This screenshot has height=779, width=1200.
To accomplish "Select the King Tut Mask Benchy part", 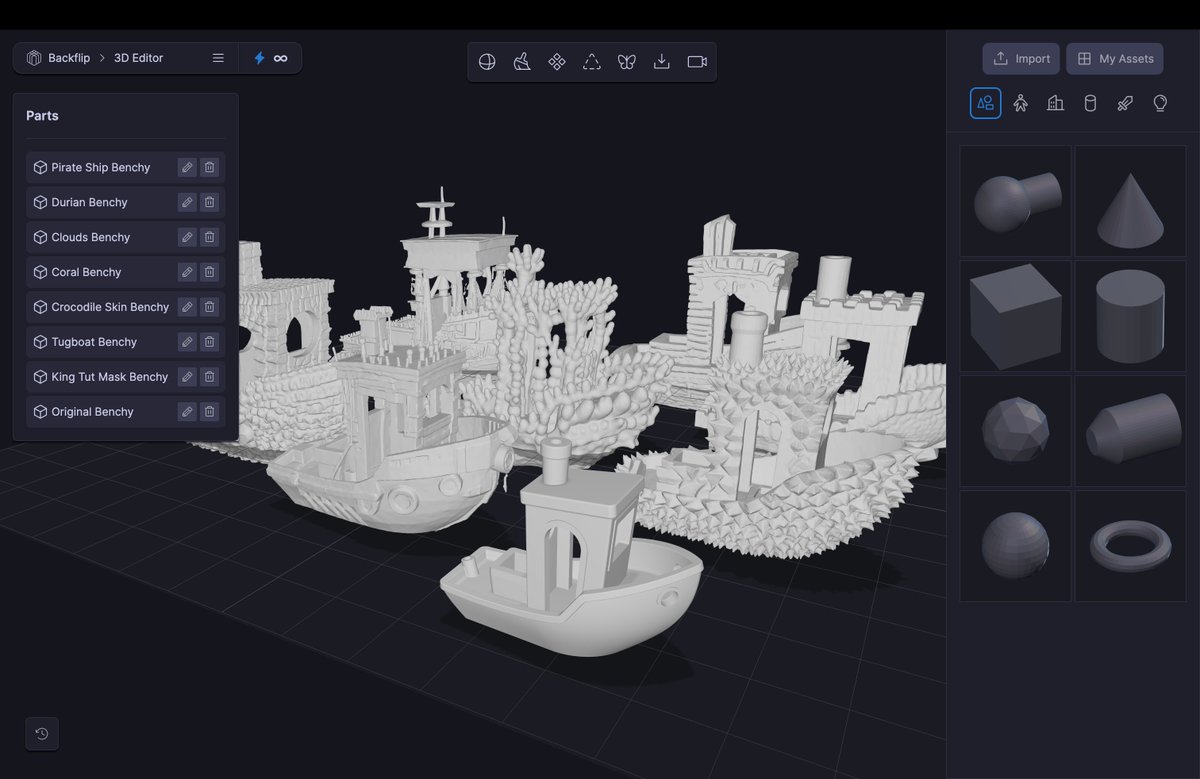I will (126, 377).
